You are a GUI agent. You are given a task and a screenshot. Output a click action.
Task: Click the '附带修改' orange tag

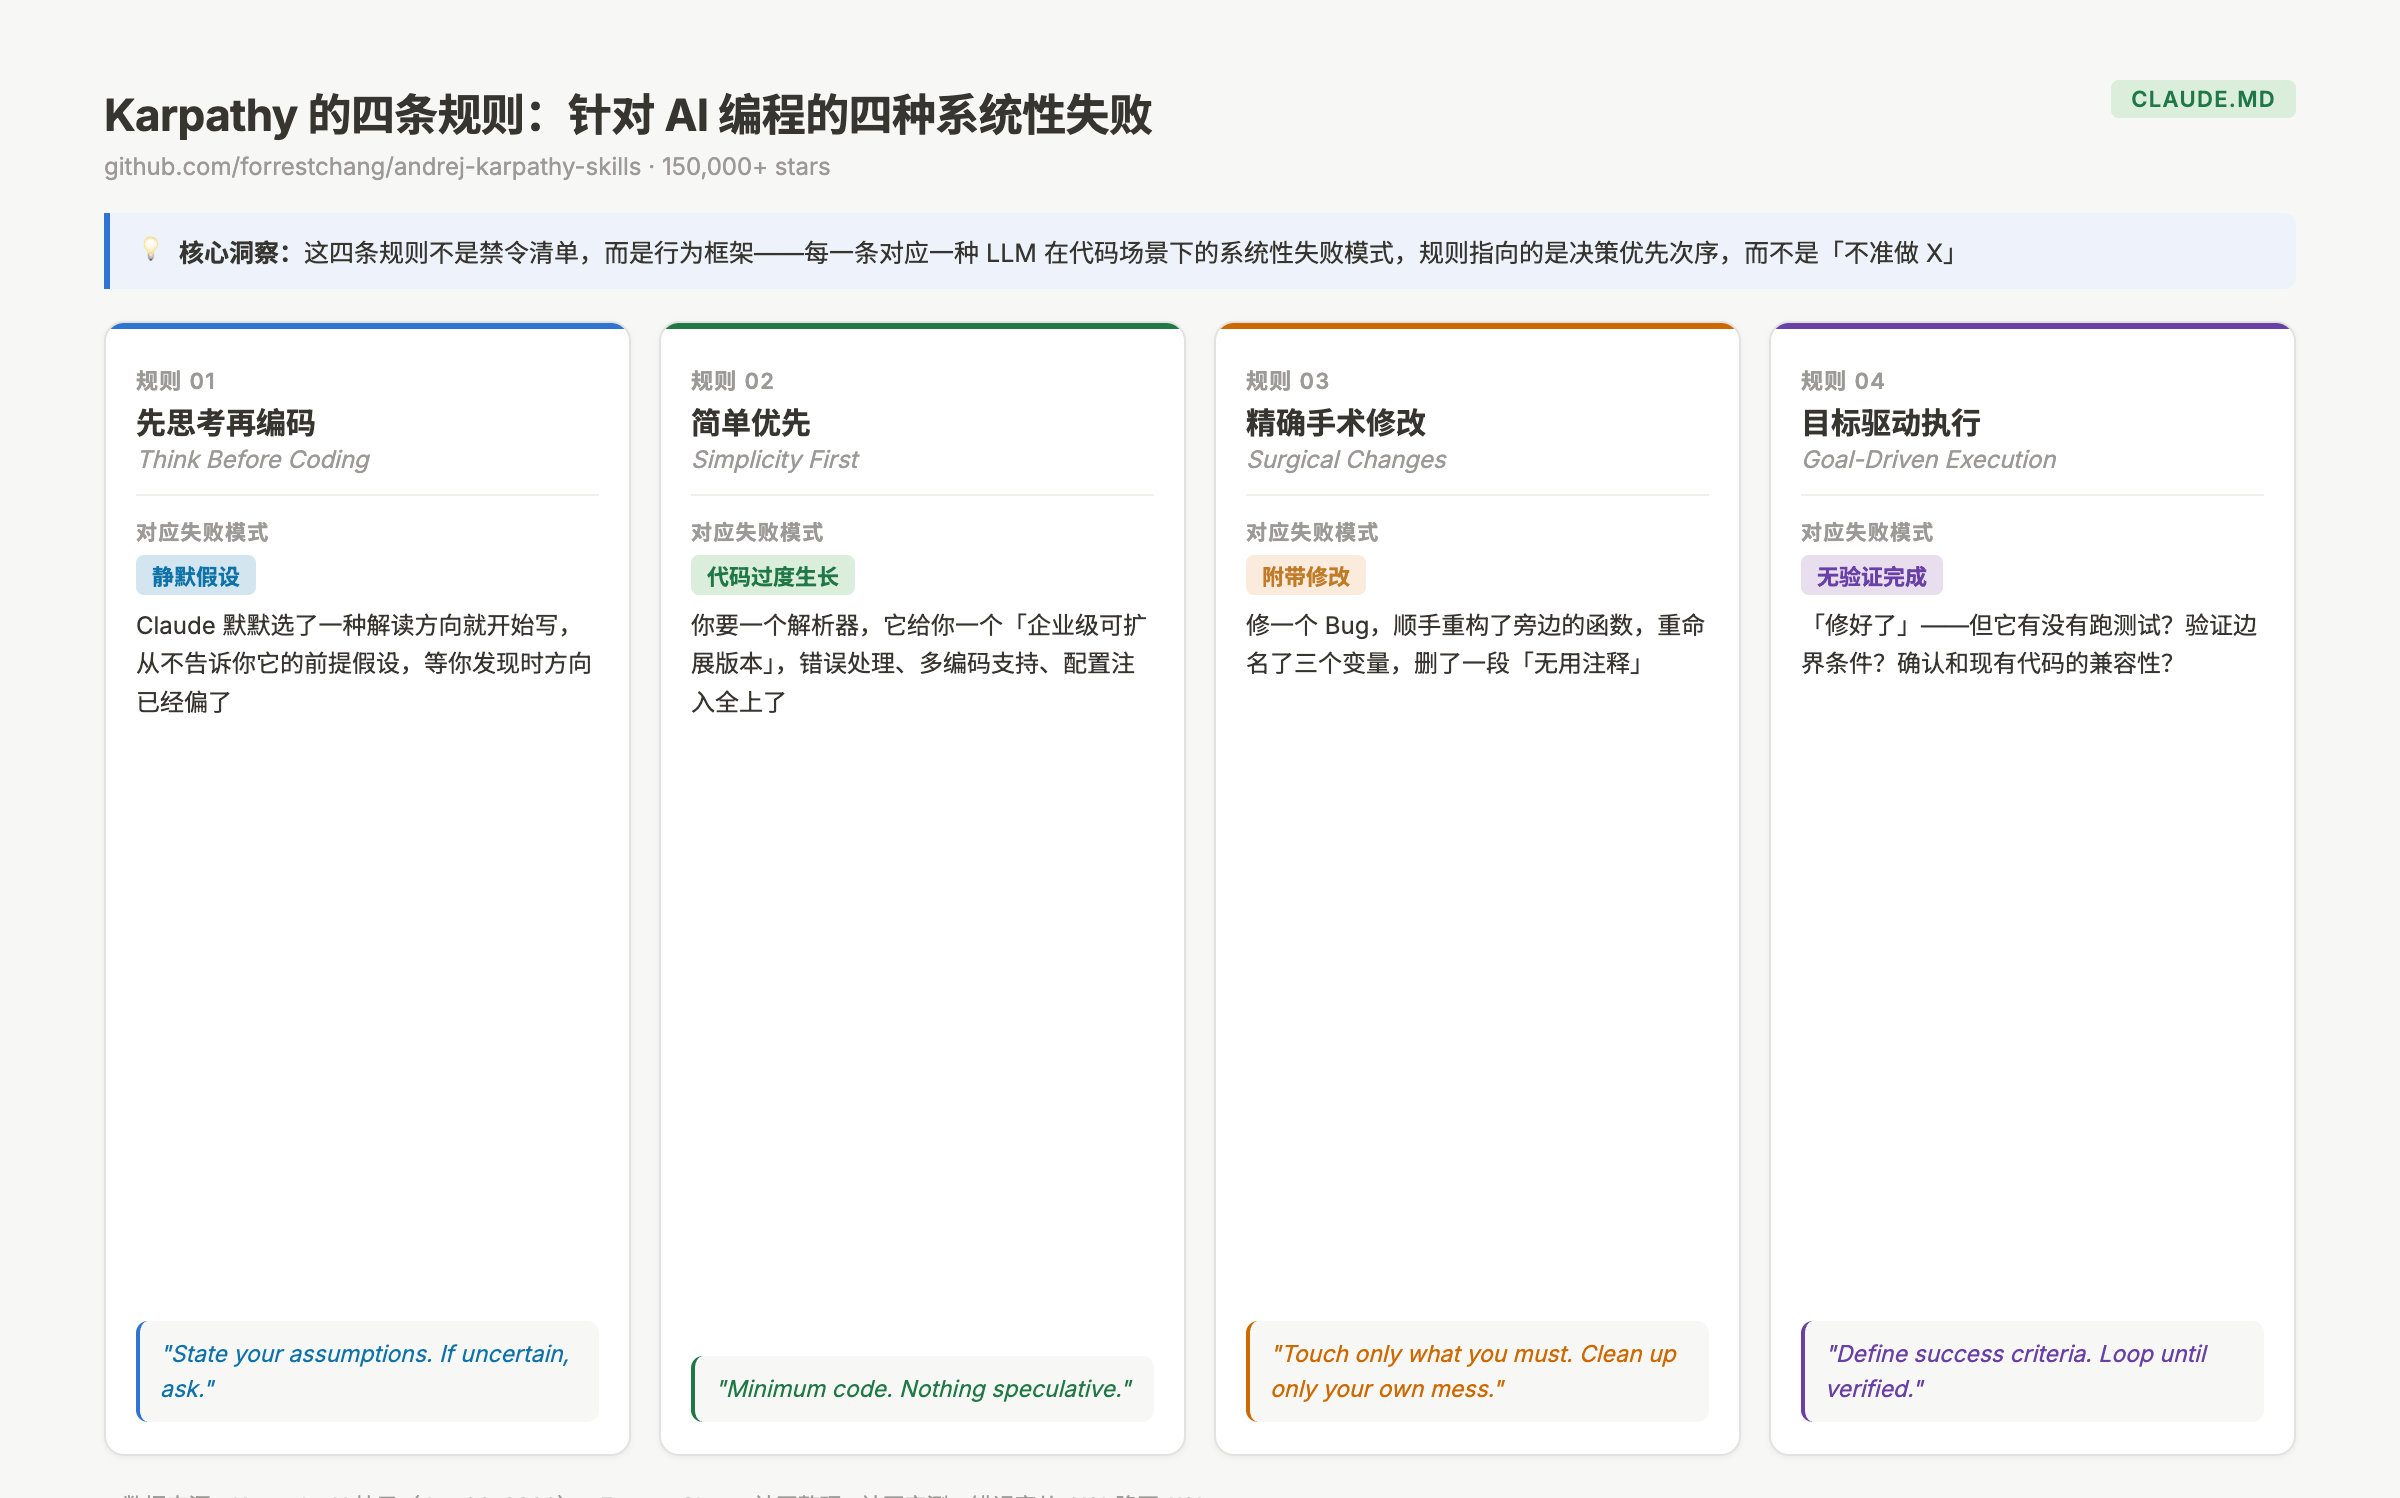point(1305,576)
